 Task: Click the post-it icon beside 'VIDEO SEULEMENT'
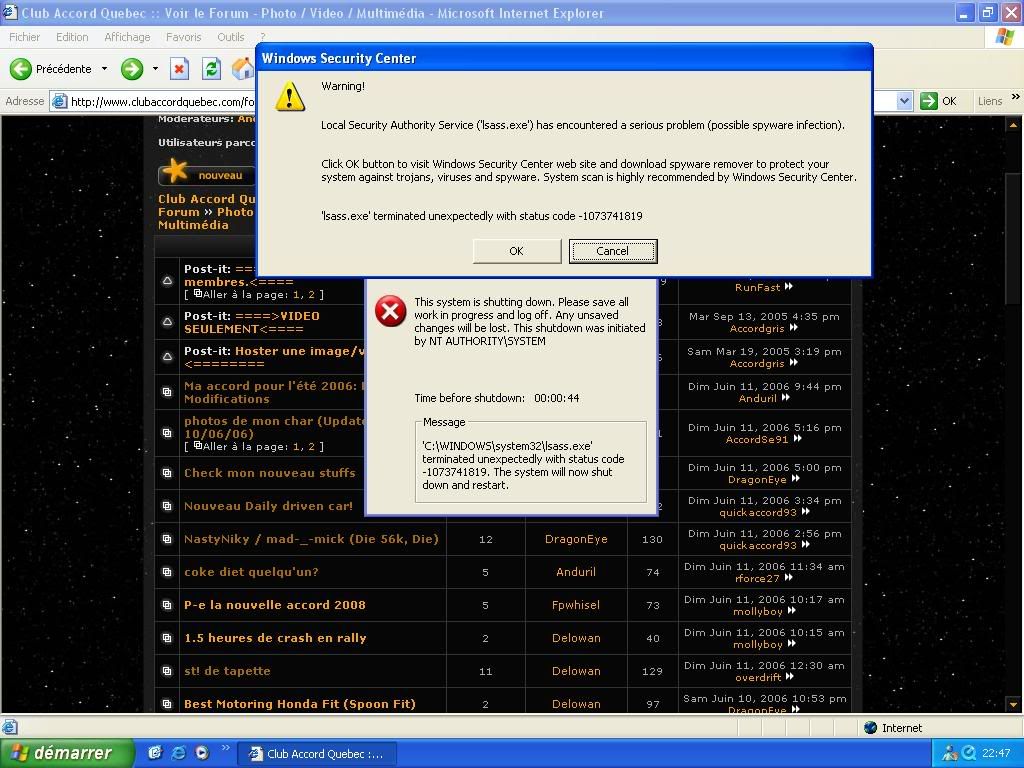click(x=167, y=322)
